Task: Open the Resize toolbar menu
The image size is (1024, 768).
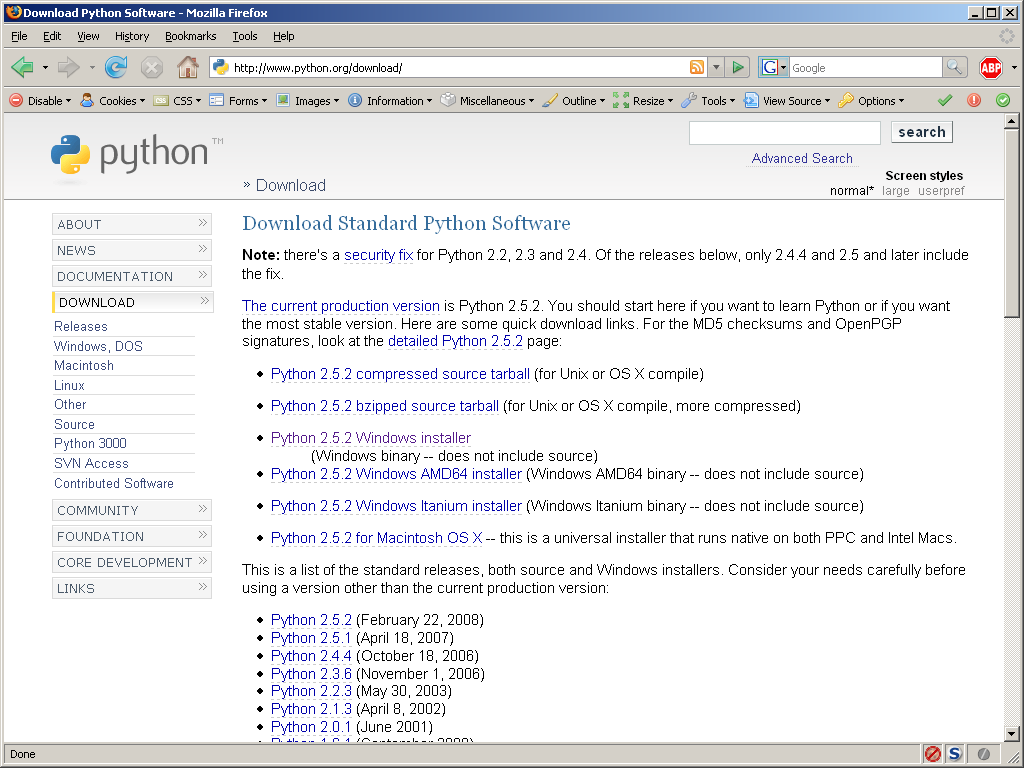Action: (643, 101)
